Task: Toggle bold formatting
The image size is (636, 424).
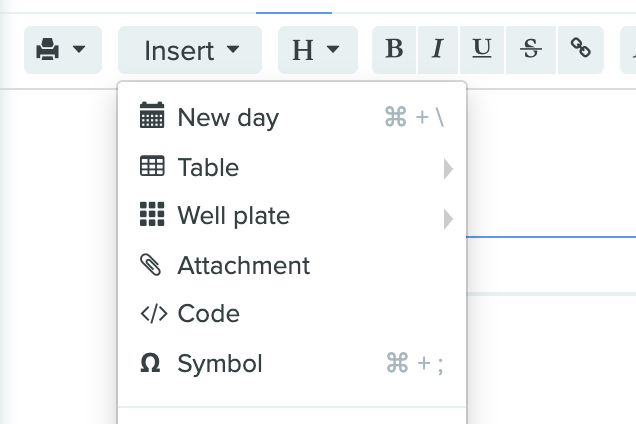Action: pyautogui.click(x=394, y=50)
